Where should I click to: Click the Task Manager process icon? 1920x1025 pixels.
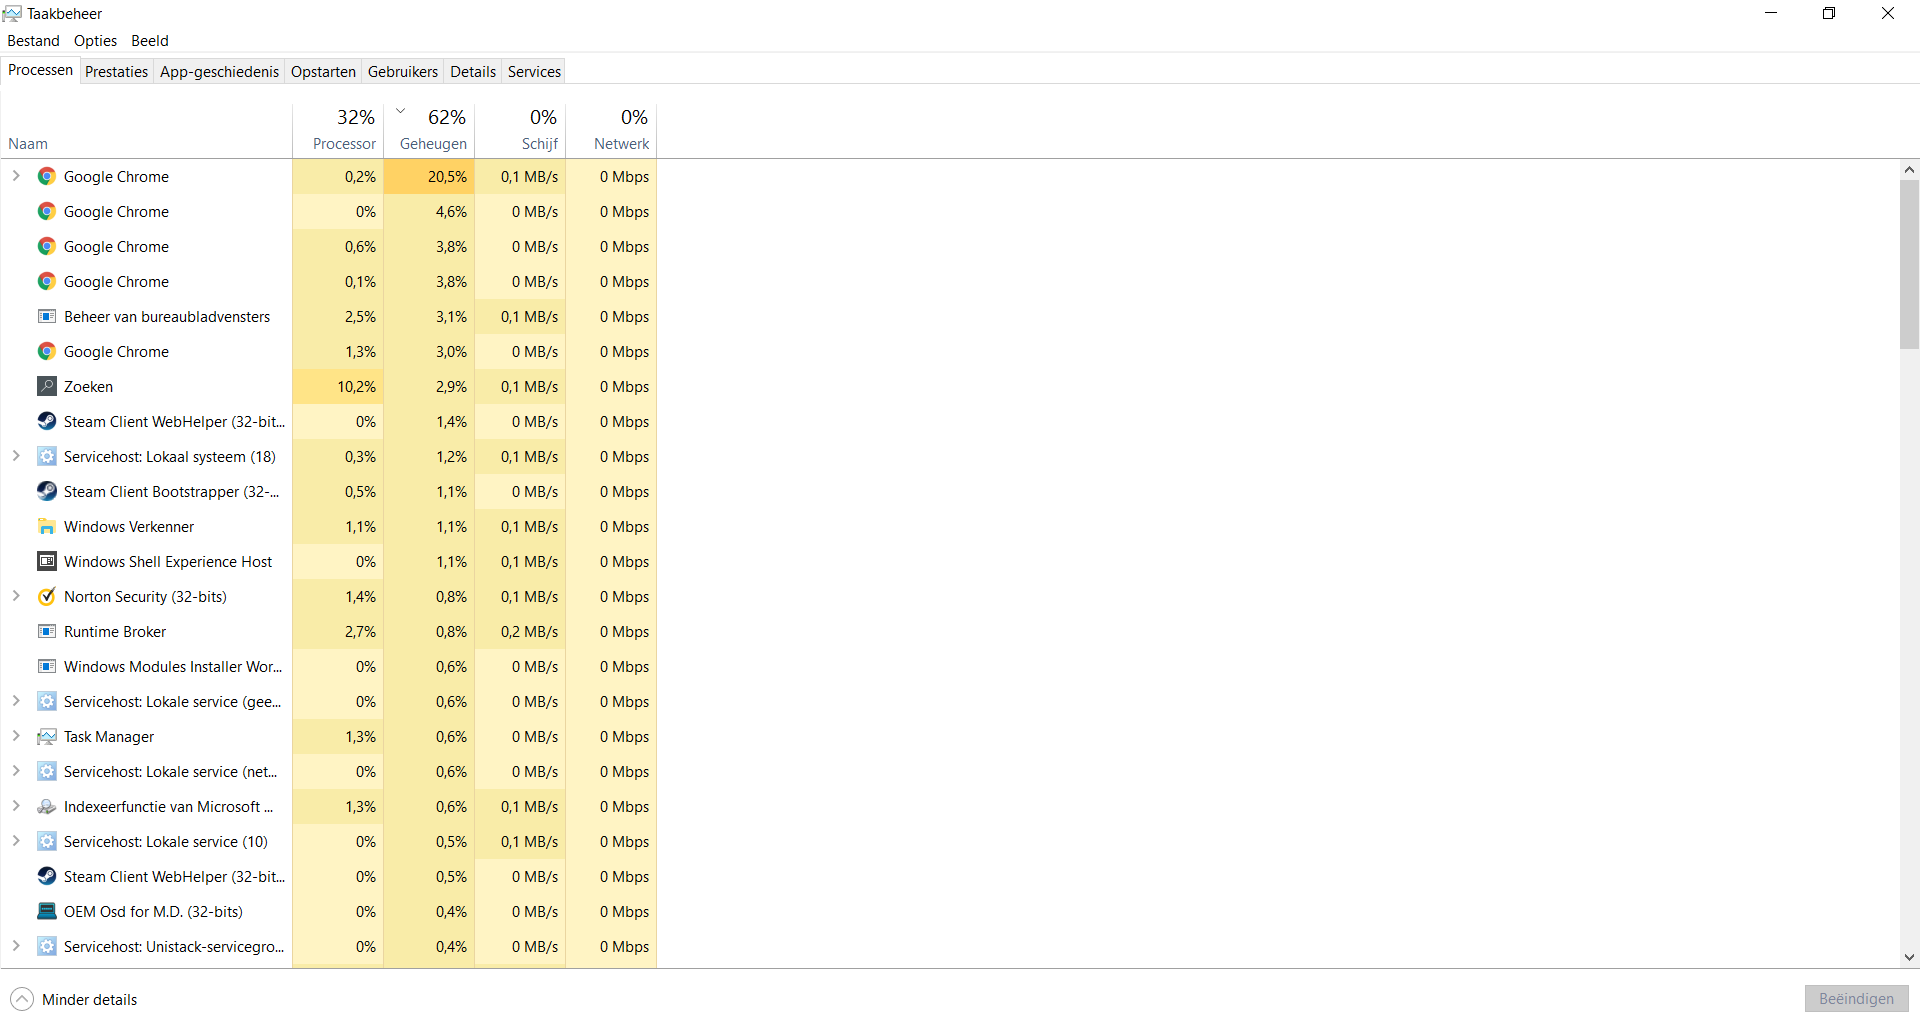click(47, 736)
